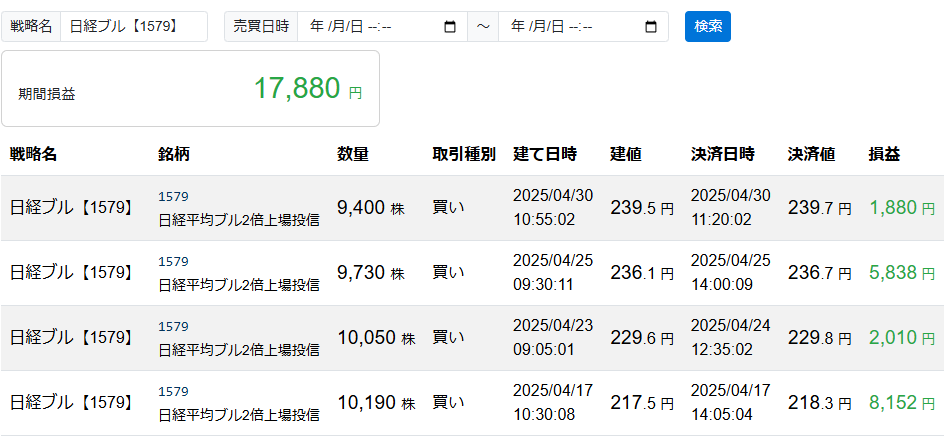Click the 建値 column header
Screen dimensions: 945x439
tap(626, 154)
